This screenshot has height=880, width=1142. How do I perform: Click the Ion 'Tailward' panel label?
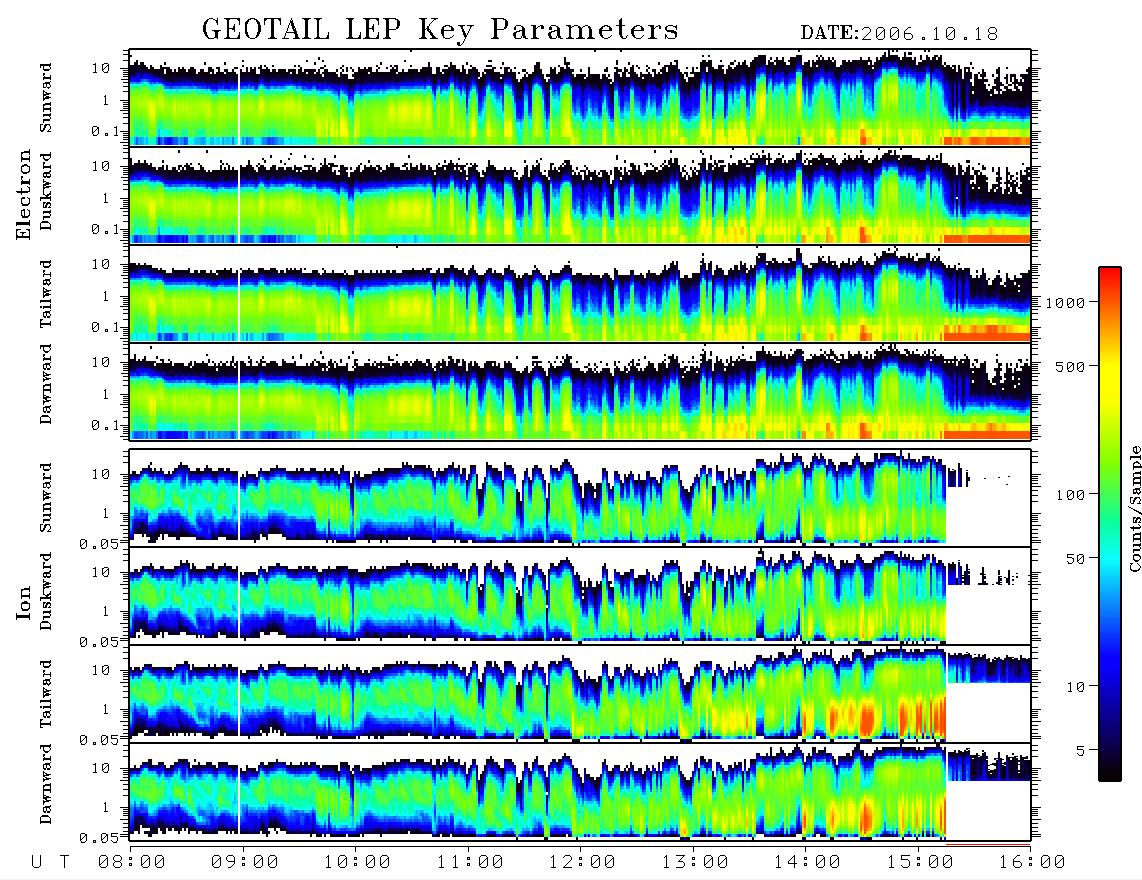click(46, 694)
